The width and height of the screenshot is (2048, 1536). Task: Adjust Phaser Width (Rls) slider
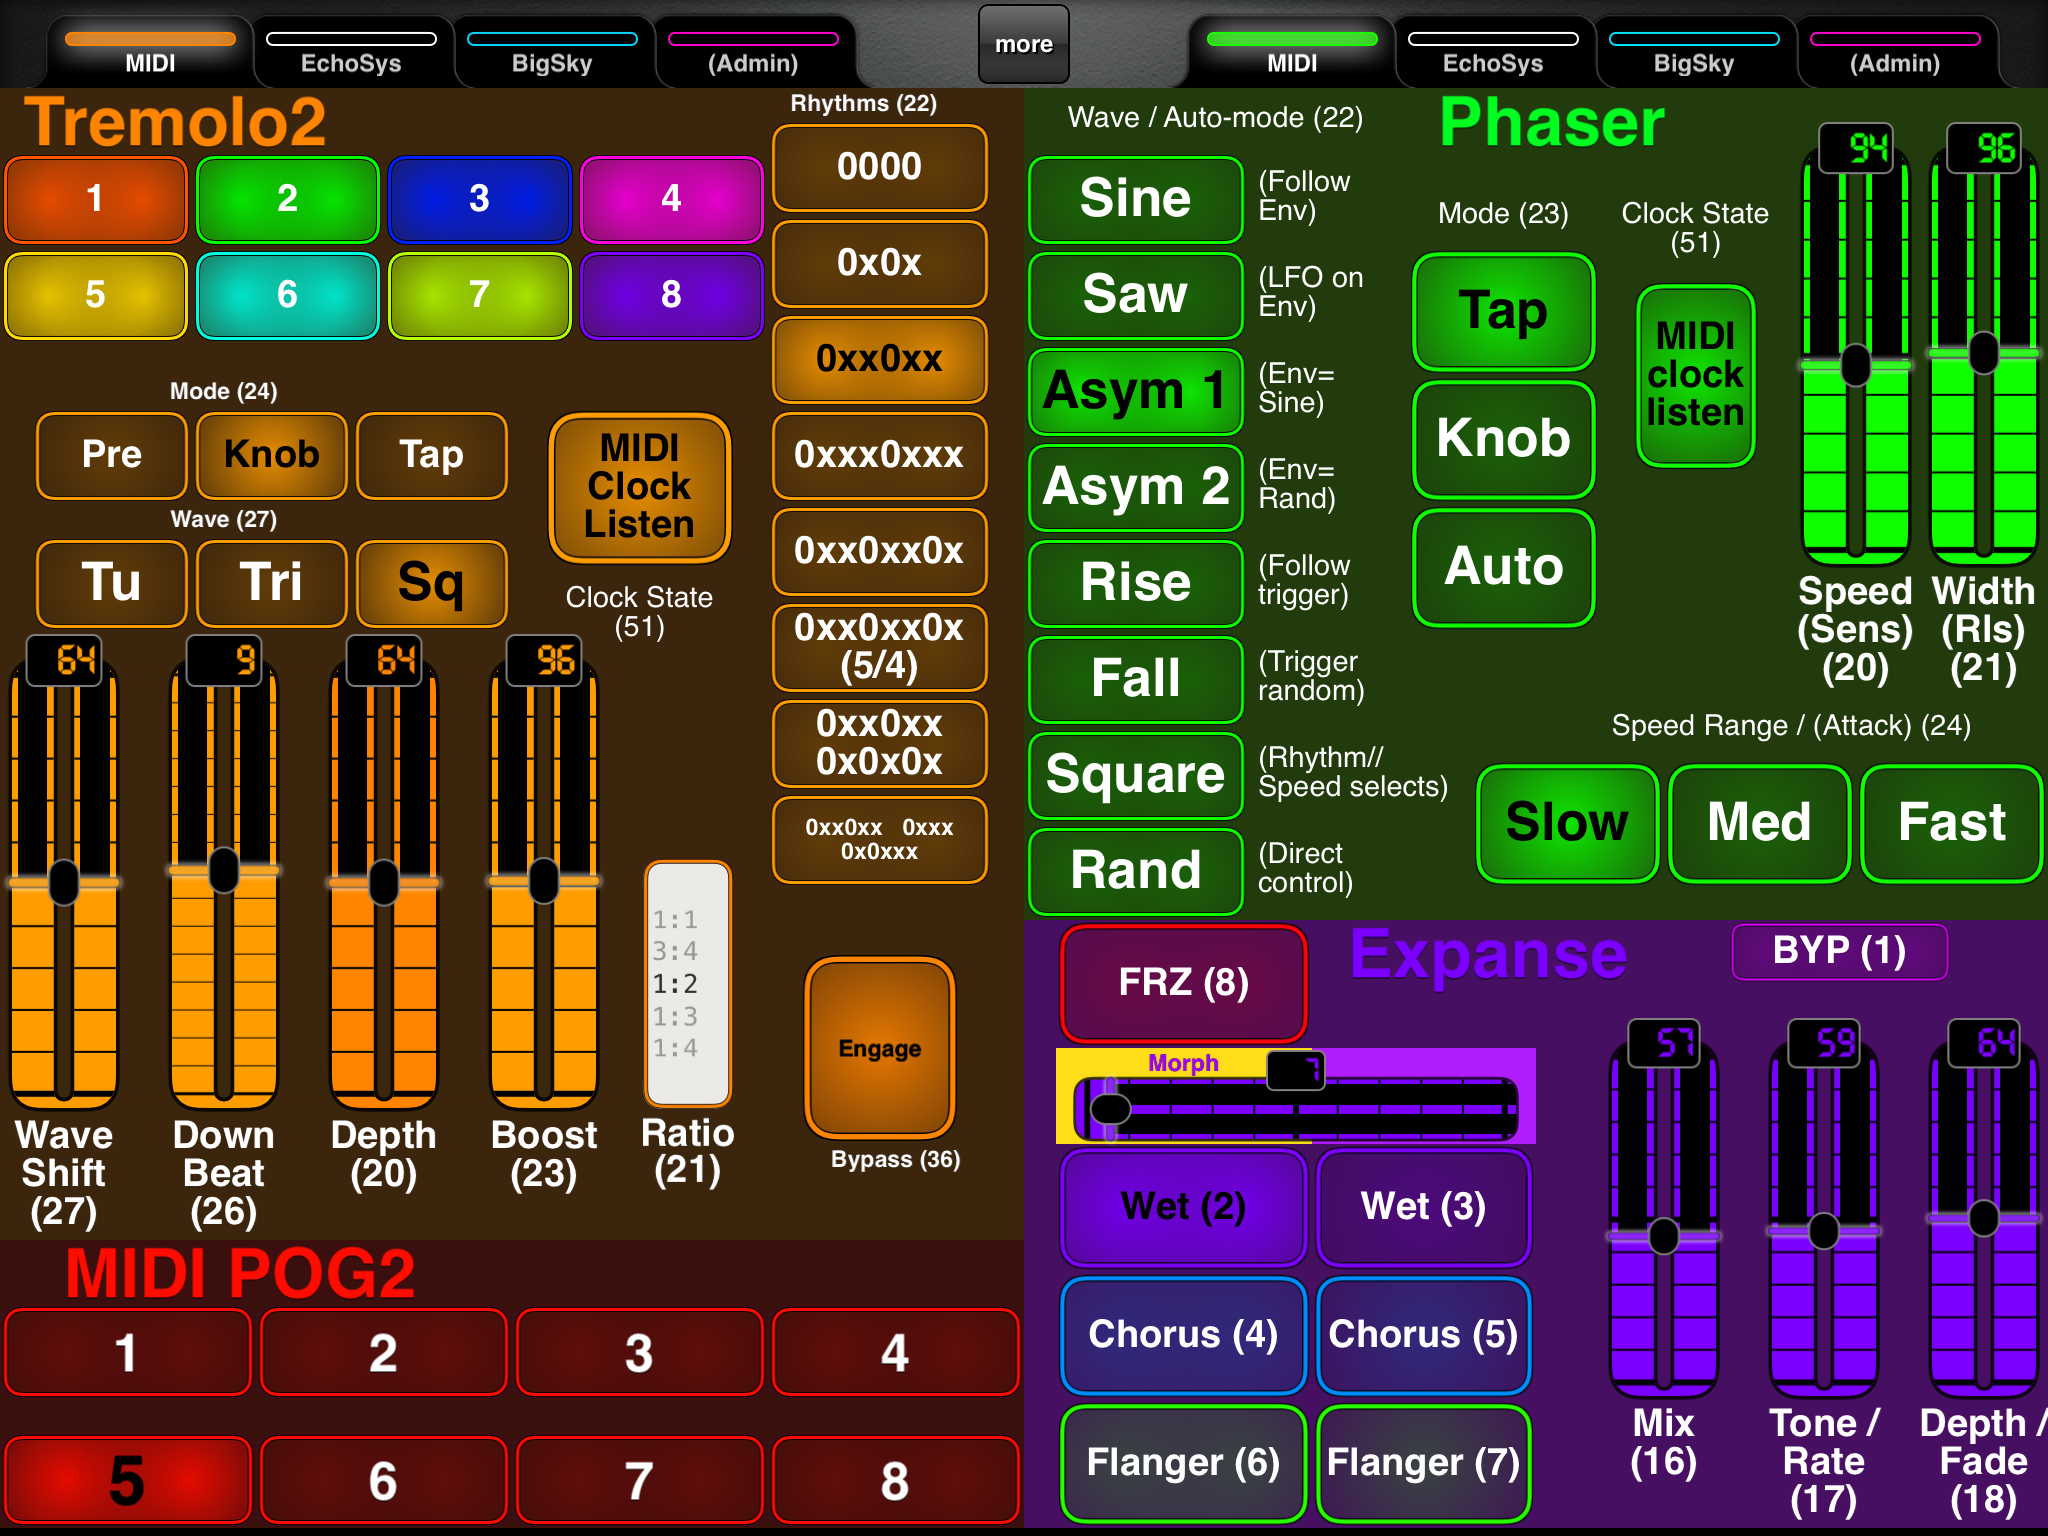click(1984, 353)
